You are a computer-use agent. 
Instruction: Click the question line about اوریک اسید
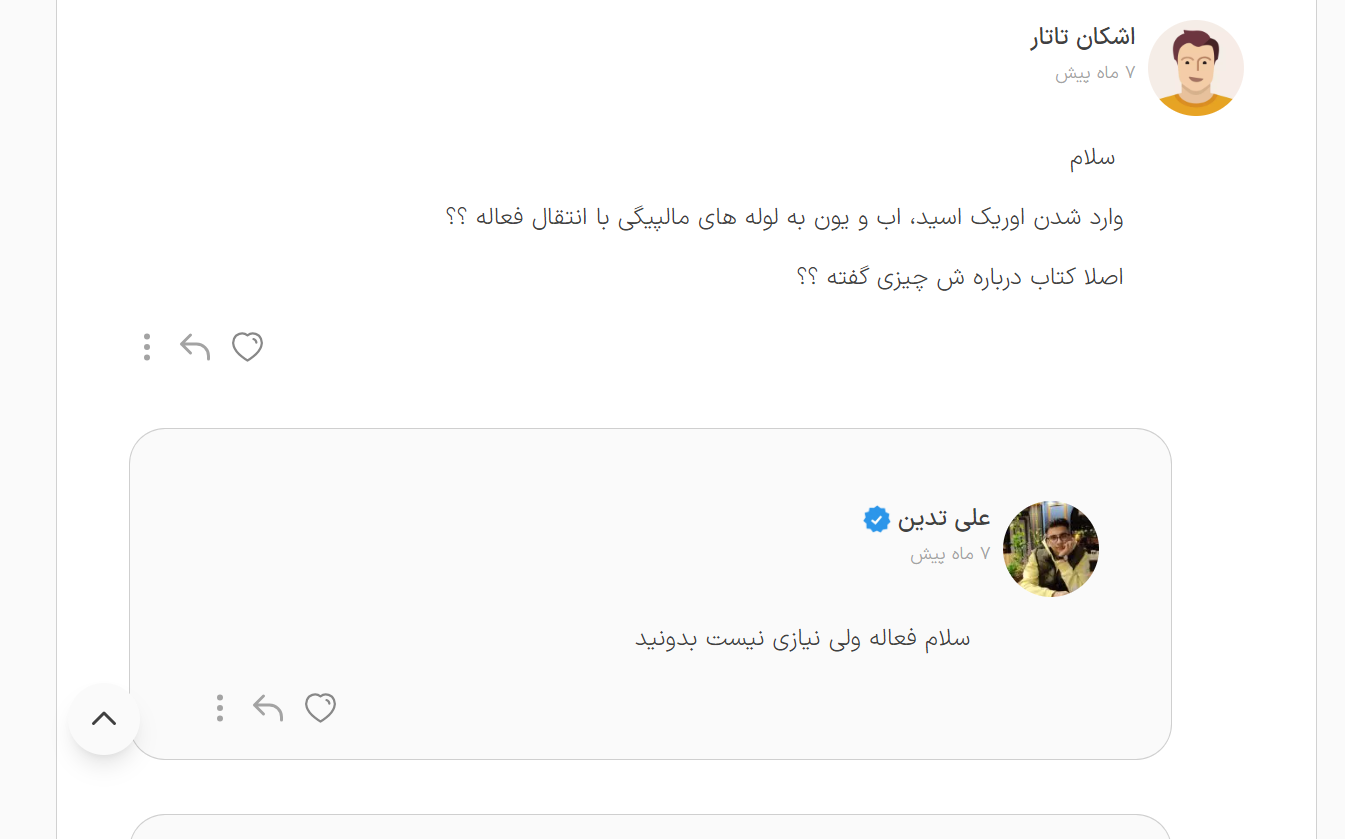click(x=784, y=217)
